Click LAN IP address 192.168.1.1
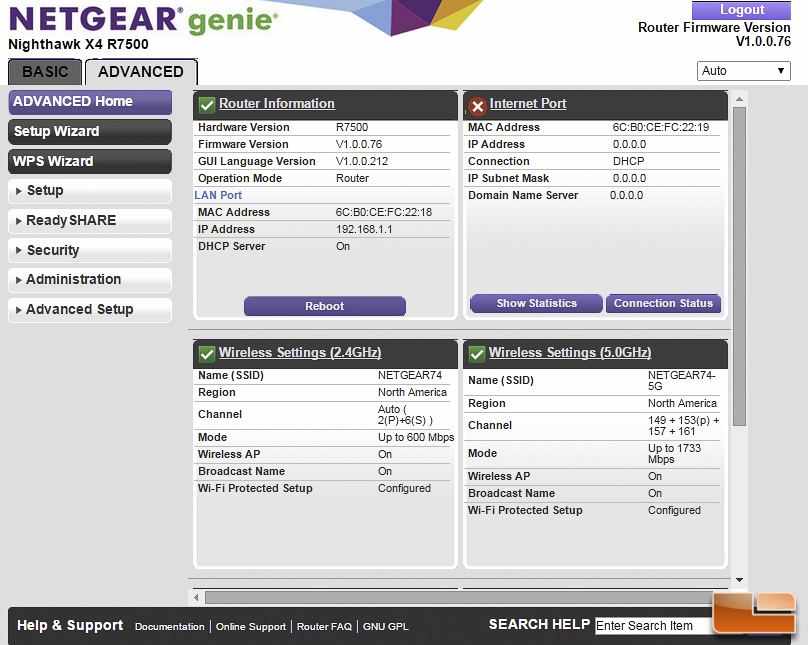Image resolution: width=808 pixels, height=645 pixels. click(364, 229)
